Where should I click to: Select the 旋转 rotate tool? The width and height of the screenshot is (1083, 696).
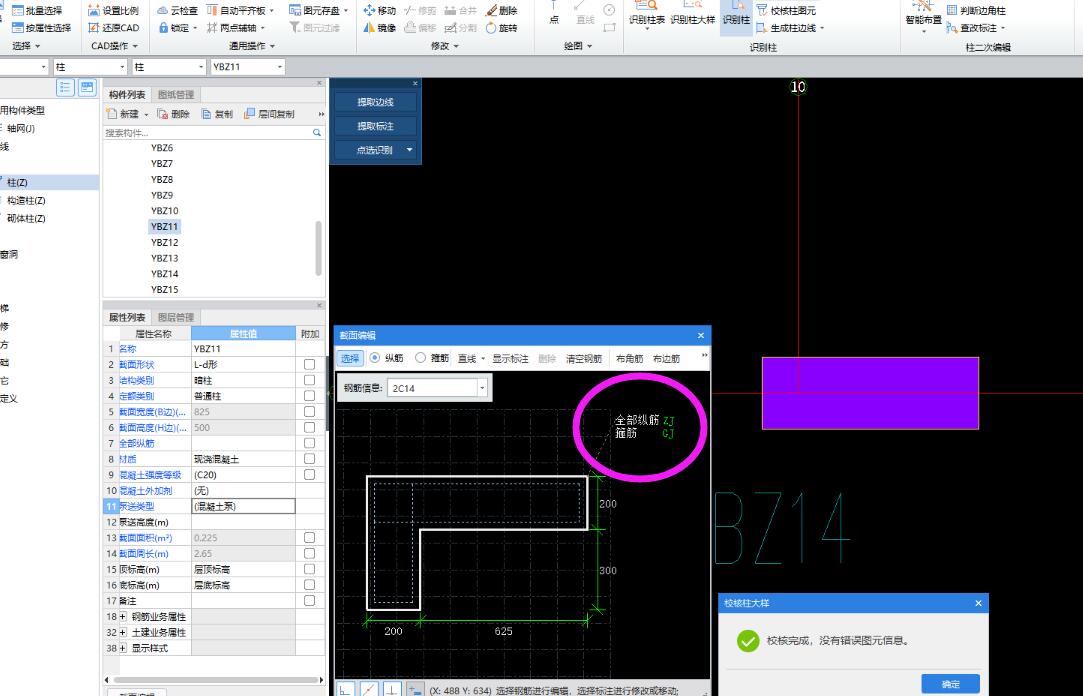click(501, 28)
